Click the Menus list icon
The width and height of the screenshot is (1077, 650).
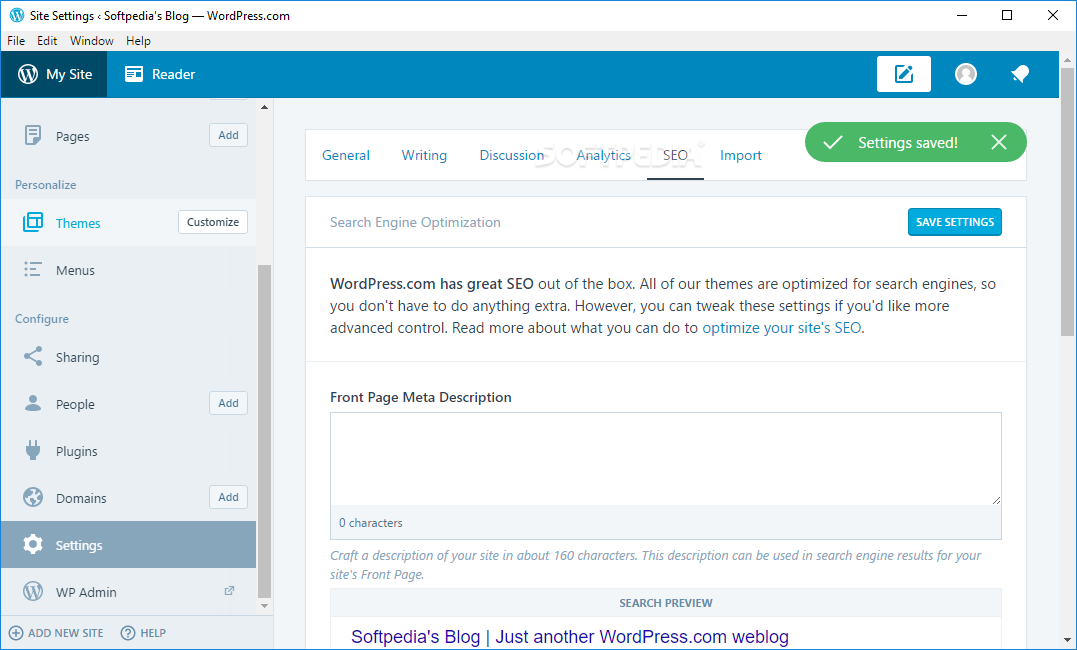coord(32,269)
